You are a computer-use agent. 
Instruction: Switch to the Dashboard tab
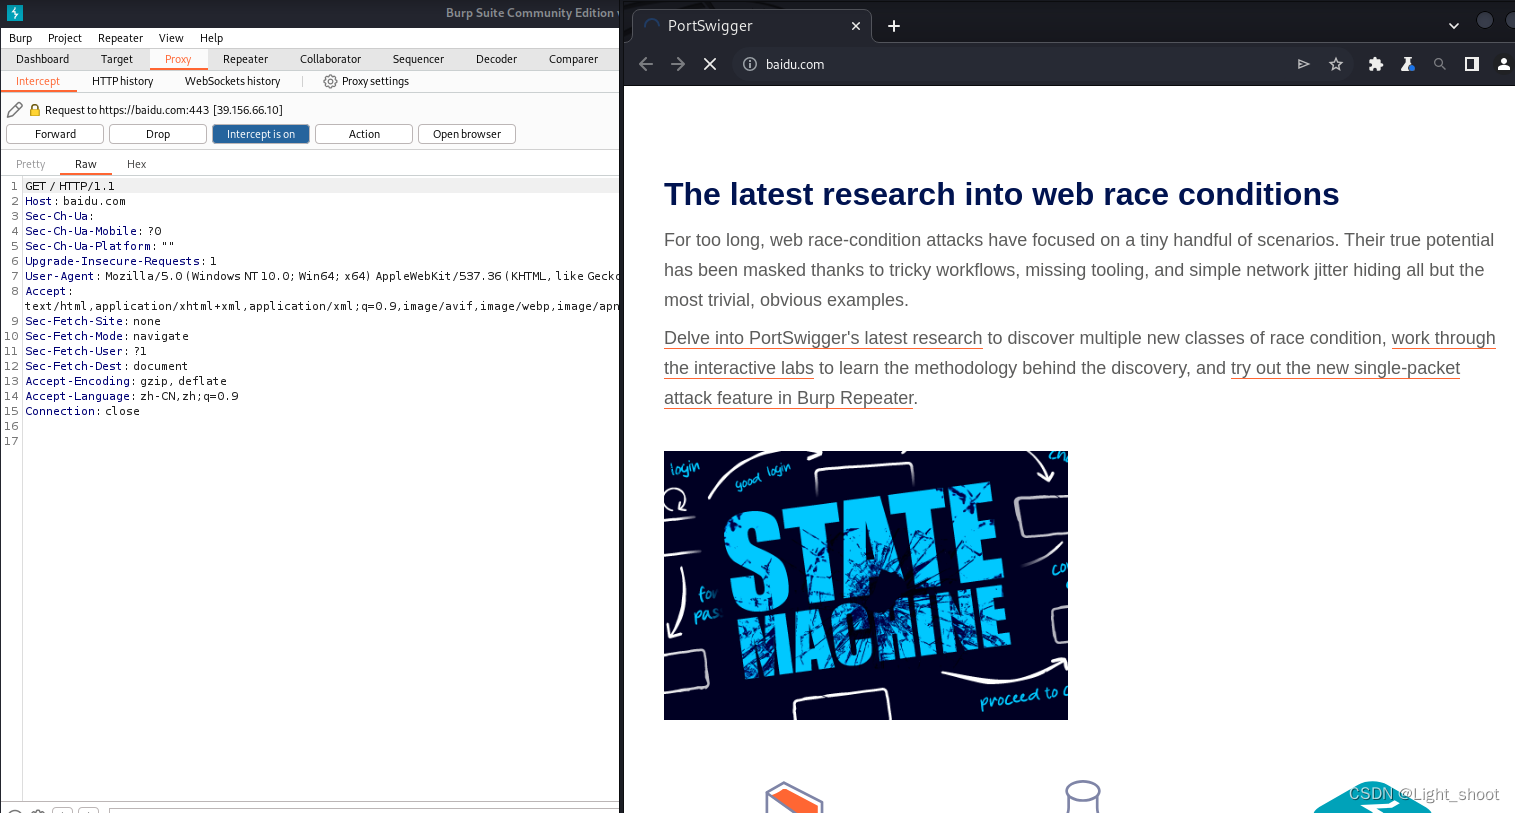click(43, 59)
